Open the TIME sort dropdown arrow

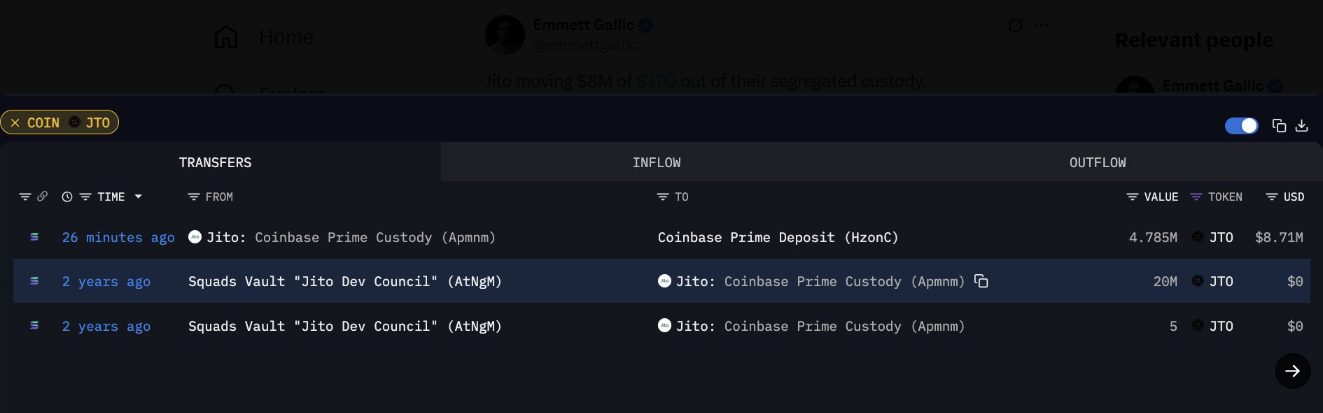click(x=138, y=197)
